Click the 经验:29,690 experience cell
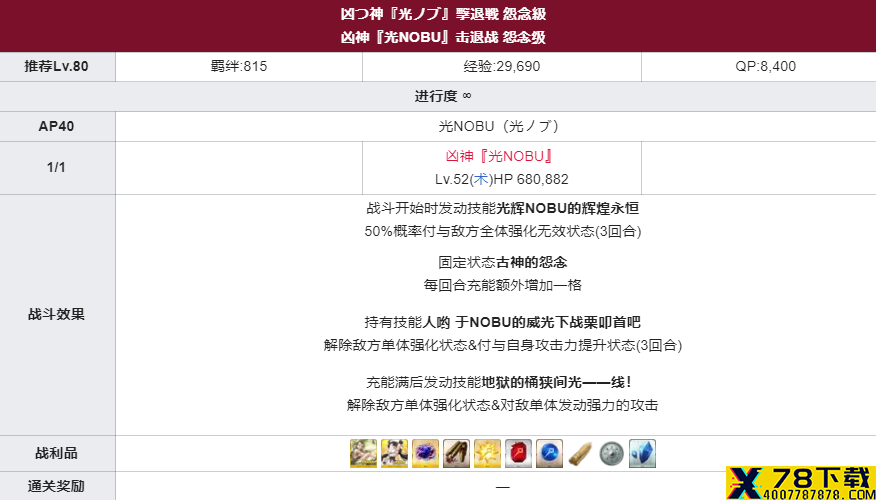The width and height of the screenshot is (876, 500). tap(502, 67)
